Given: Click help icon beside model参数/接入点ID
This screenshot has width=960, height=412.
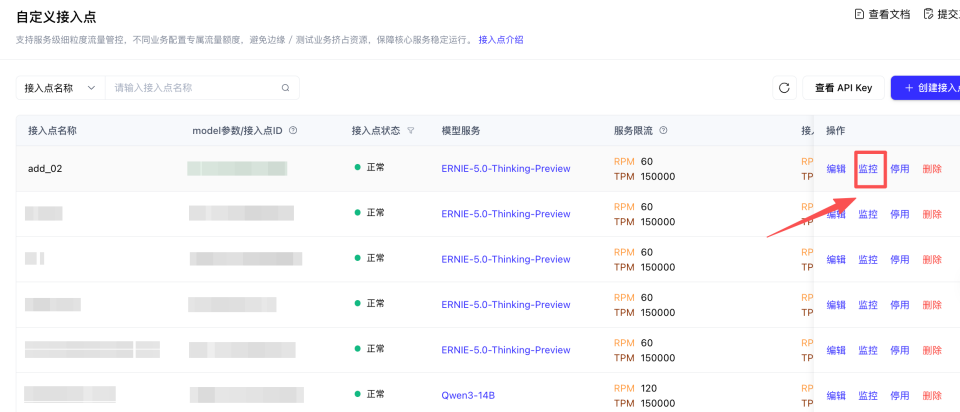Looking at the screenshot, I should pyautogui.click(x=293, y=131).
